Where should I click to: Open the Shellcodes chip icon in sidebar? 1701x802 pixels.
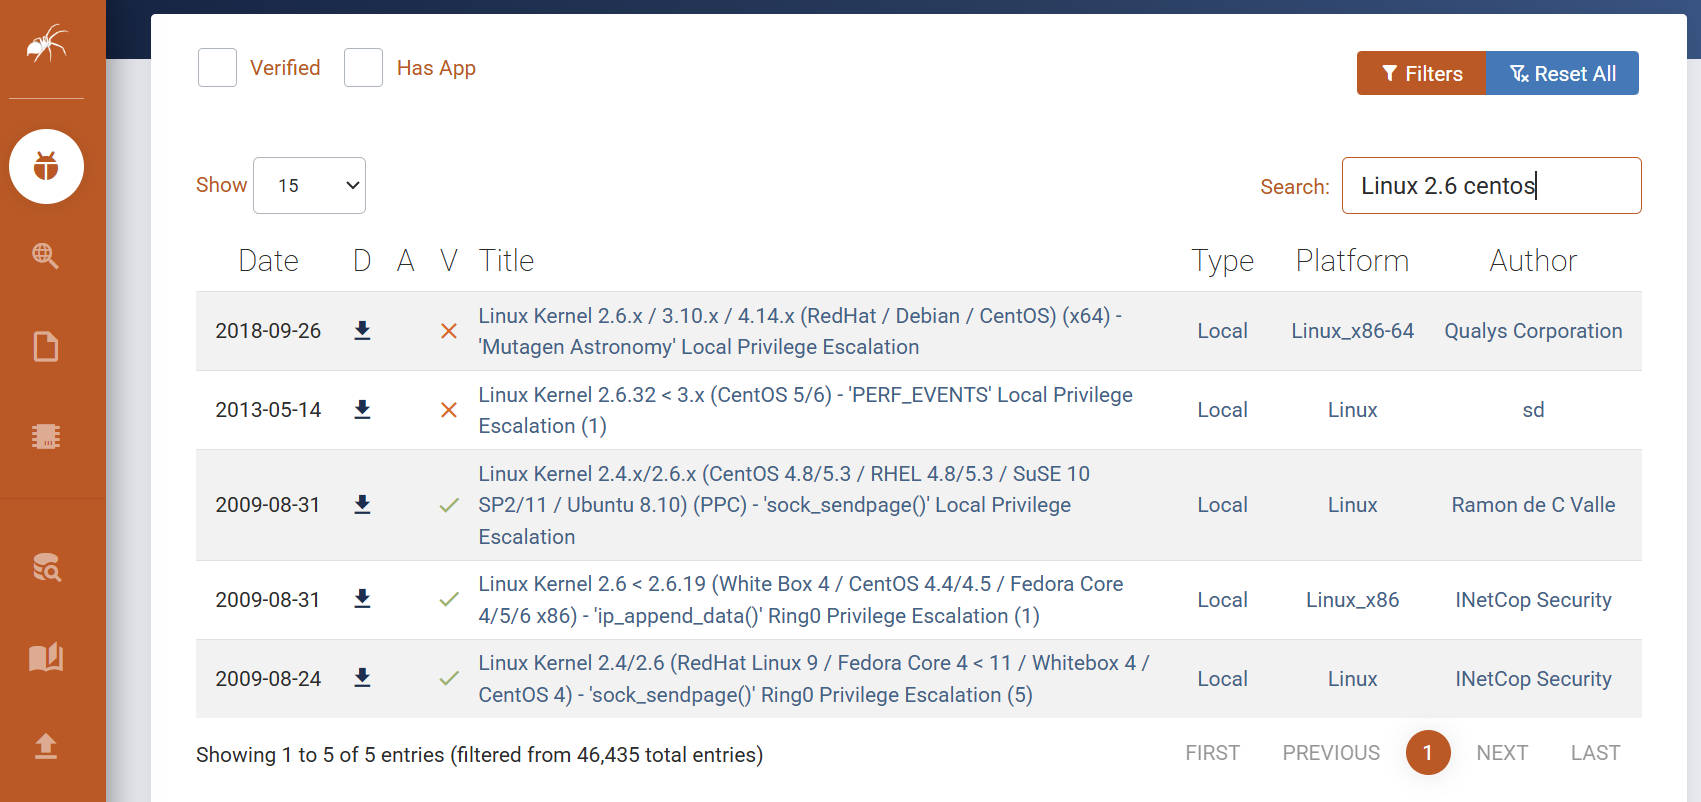pos(46,437)
